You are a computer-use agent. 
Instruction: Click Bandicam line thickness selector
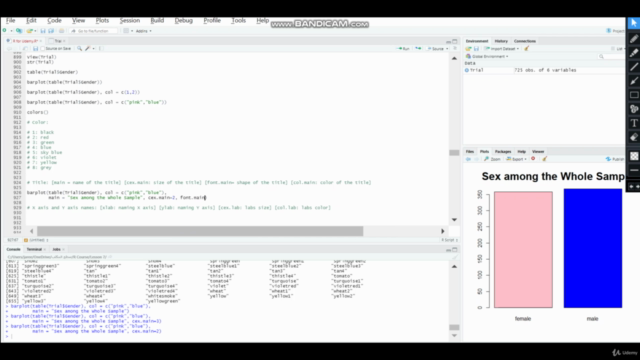pyautogui.click(x=634, y=170)
